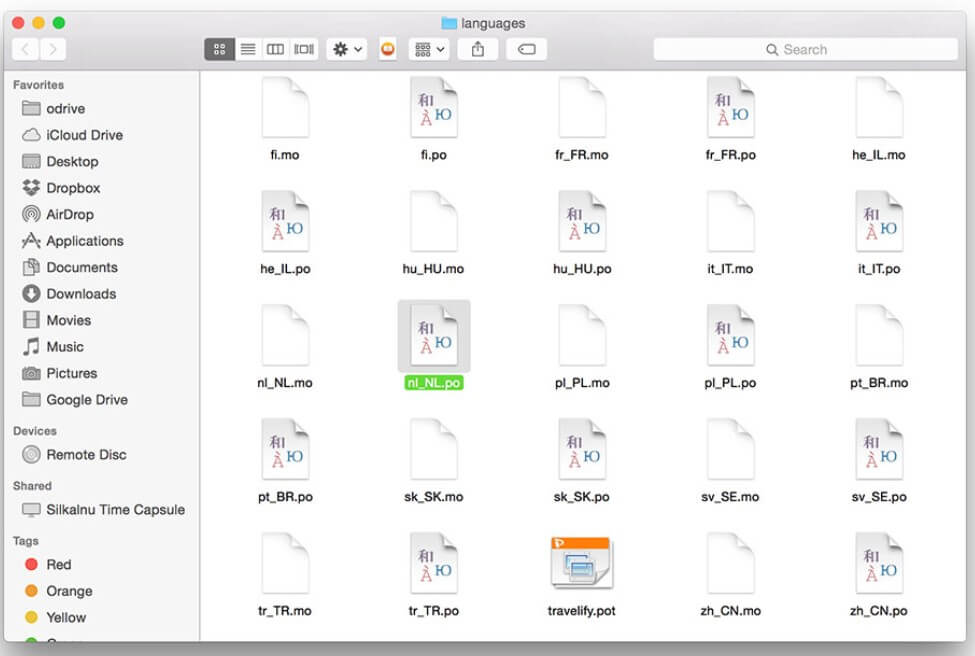The height and width of the screenshot is (656, 975).
Task: Switch to column view
Action: coord(275,49)
